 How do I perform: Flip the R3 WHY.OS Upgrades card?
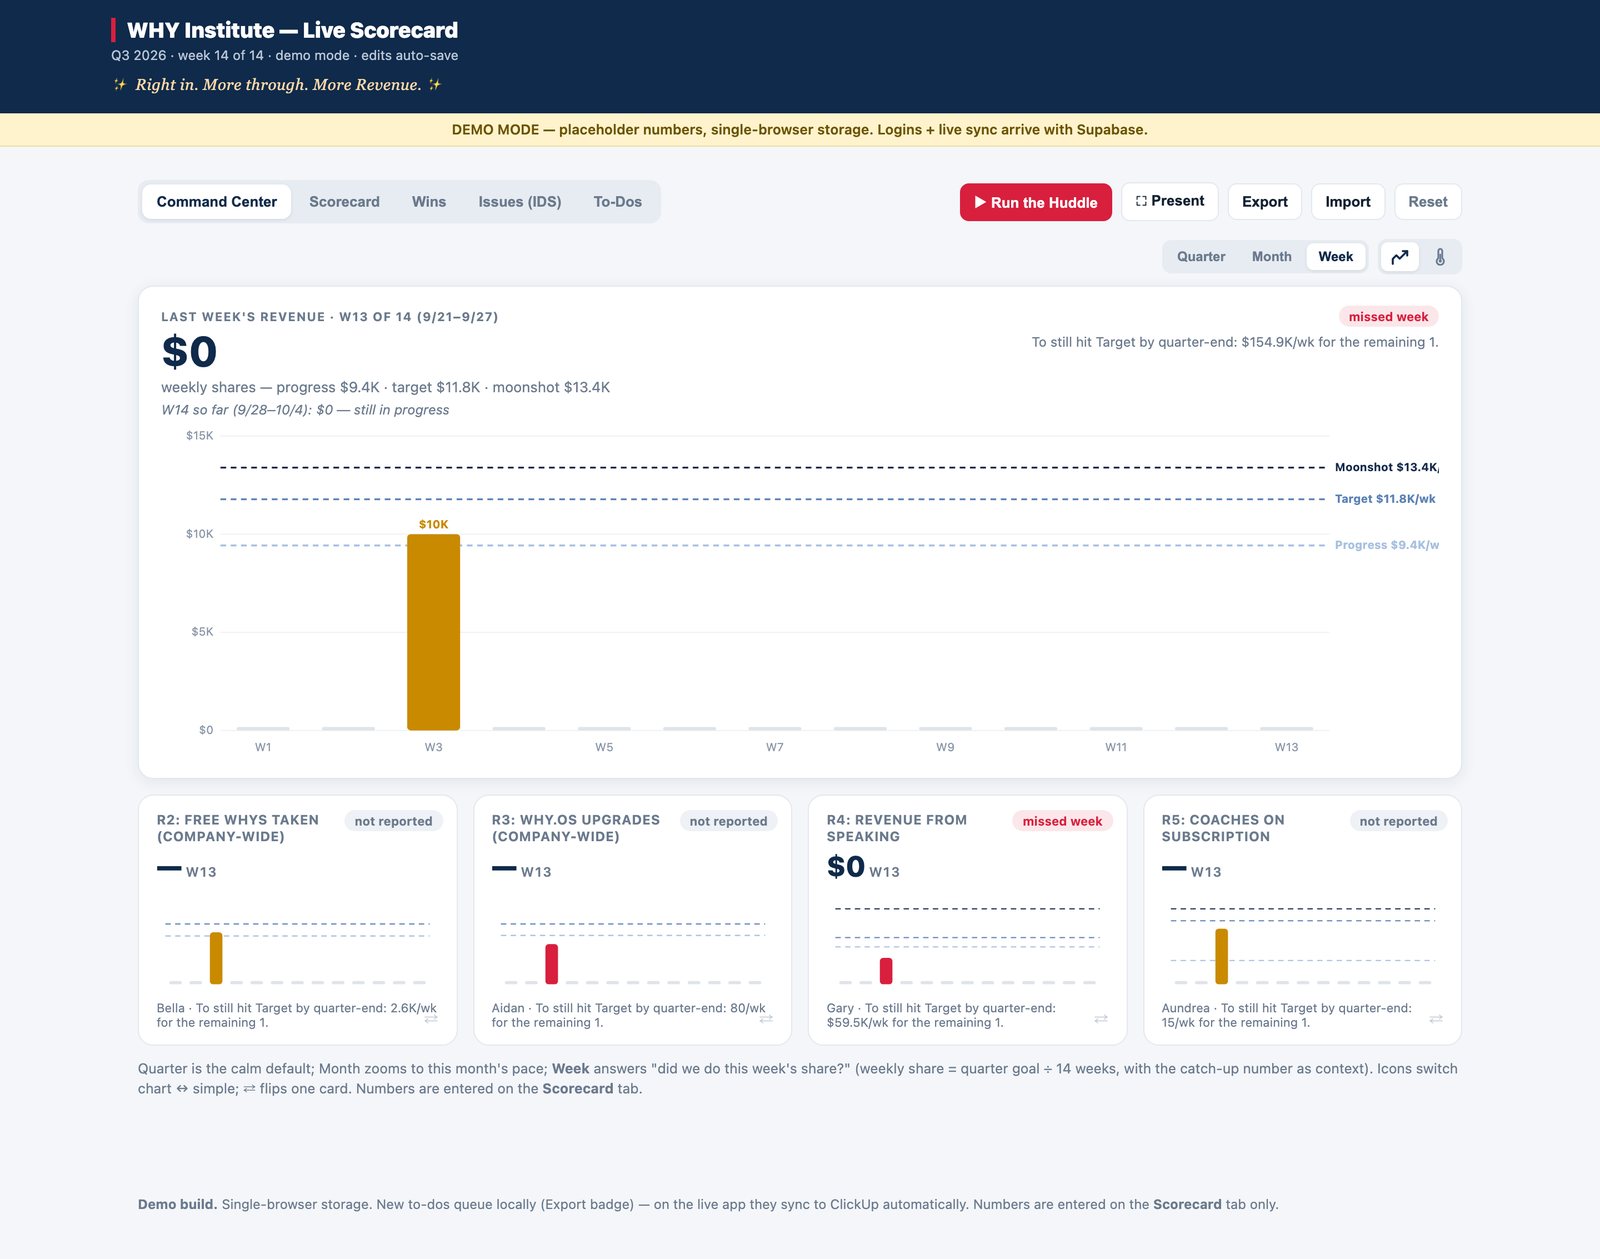point(766,1019)
